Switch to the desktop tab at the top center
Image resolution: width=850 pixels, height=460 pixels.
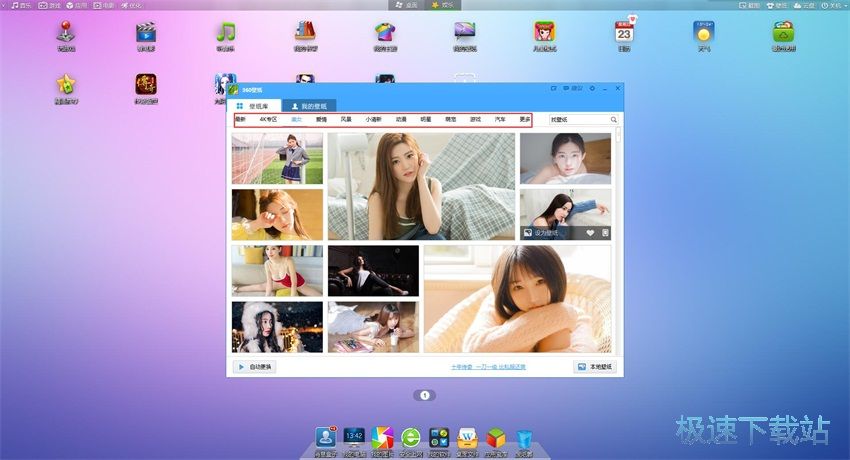pos(407,5)
